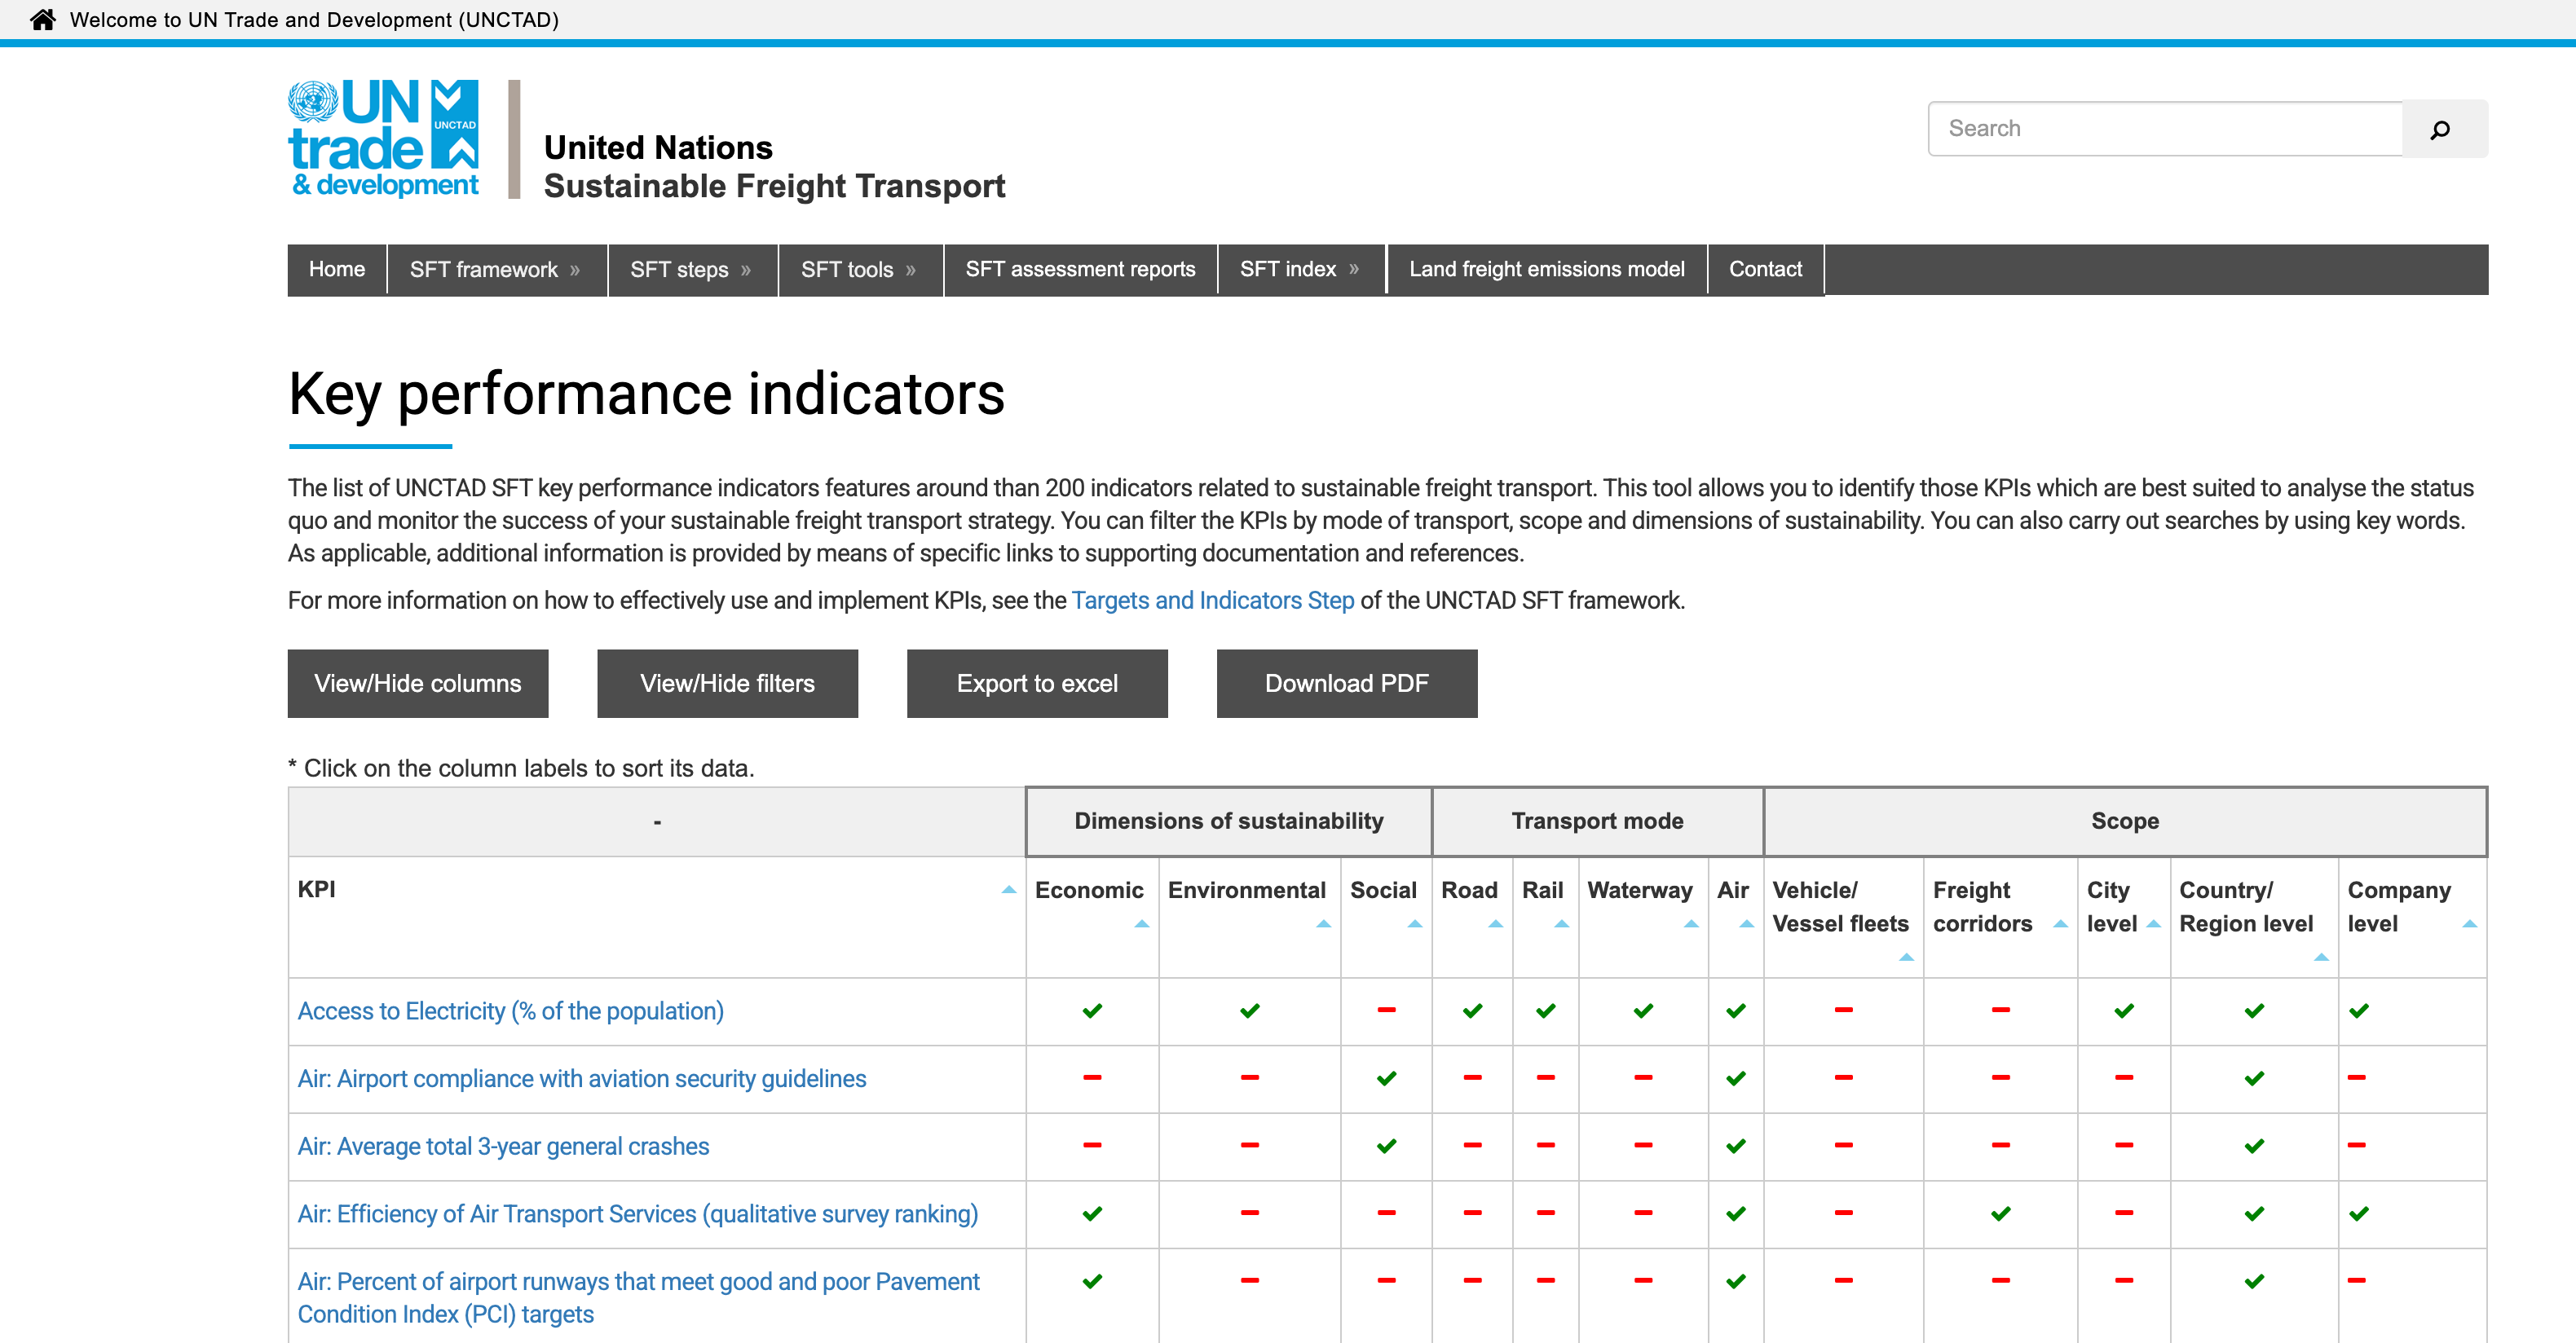Sort by KPI column arrow
This screenshot has height=1343, width=2576.
(x=1008, y=889)
